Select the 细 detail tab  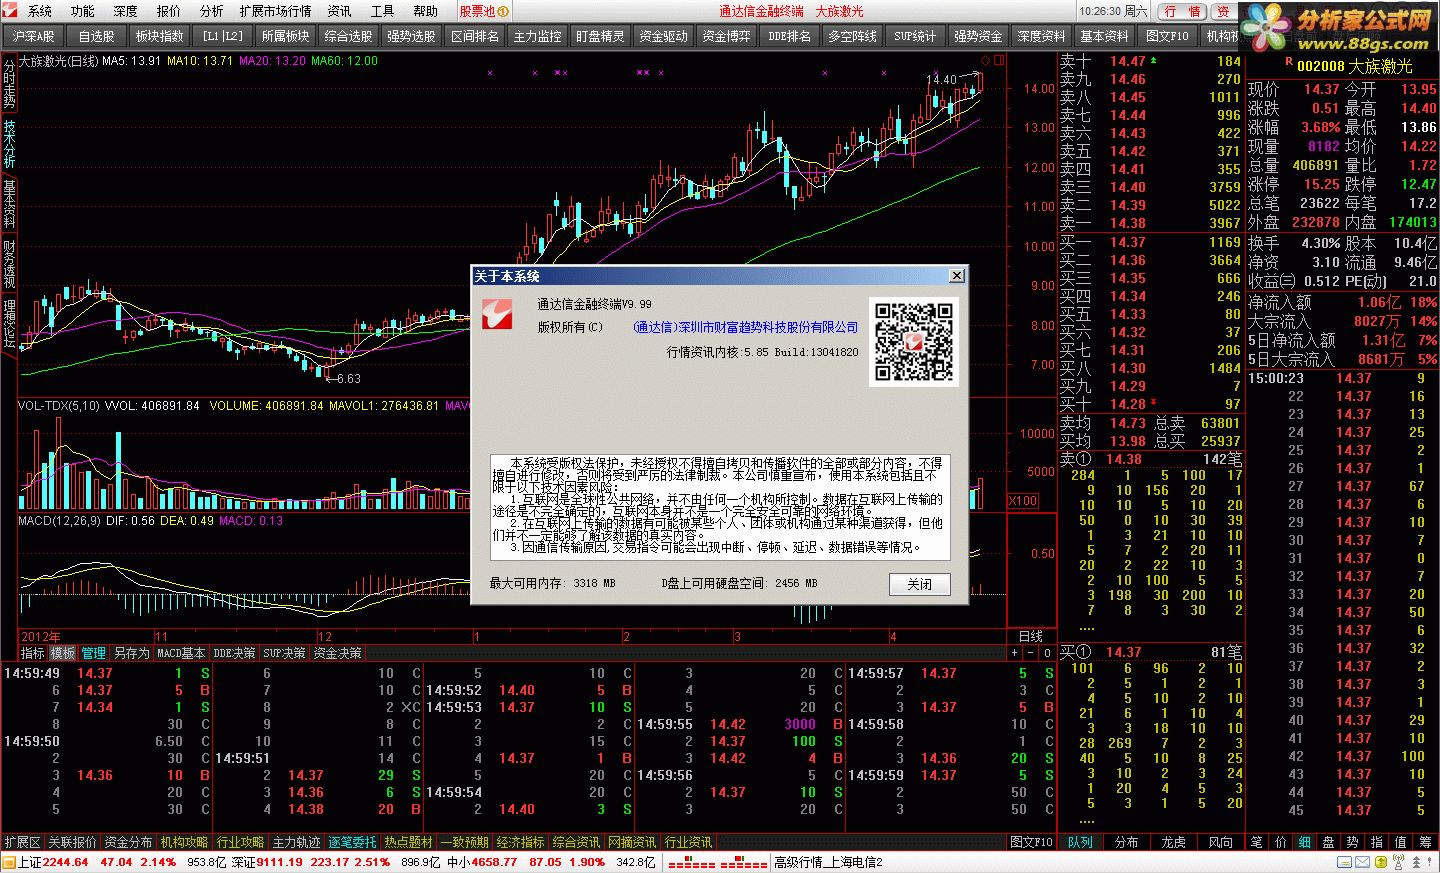coord(1305,842)
